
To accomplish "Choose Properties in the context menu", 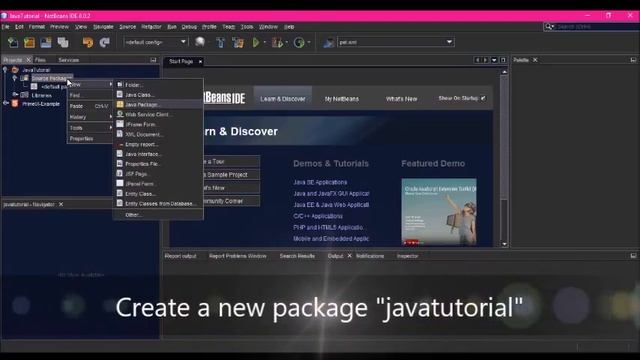I will (x=90, y=139).
